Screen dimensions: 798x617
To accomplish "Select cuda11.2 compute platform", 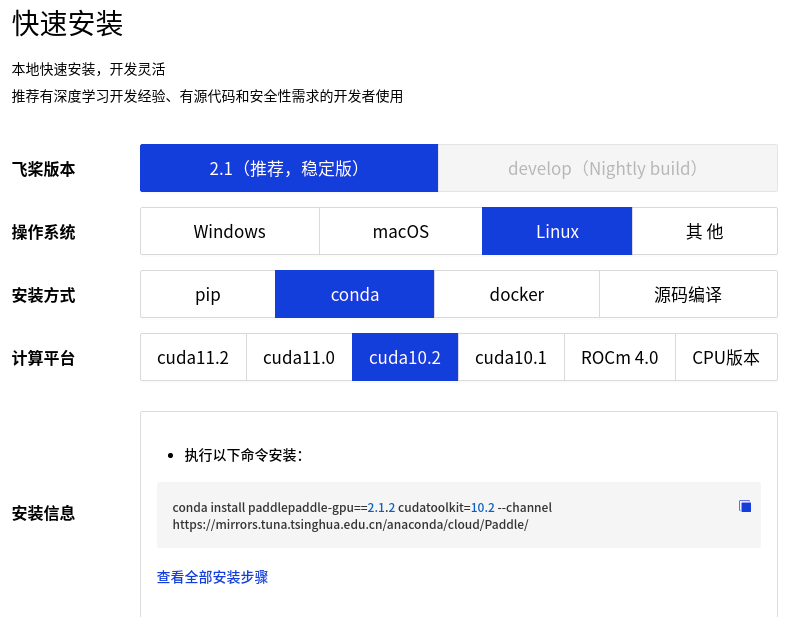I will pos(193,357).
